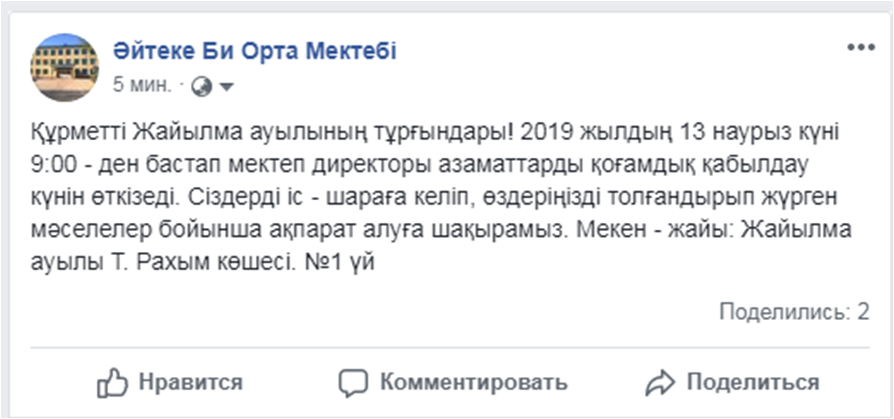View who shared via Поделились: 2
894x419 pixels.
click(794, 312)
